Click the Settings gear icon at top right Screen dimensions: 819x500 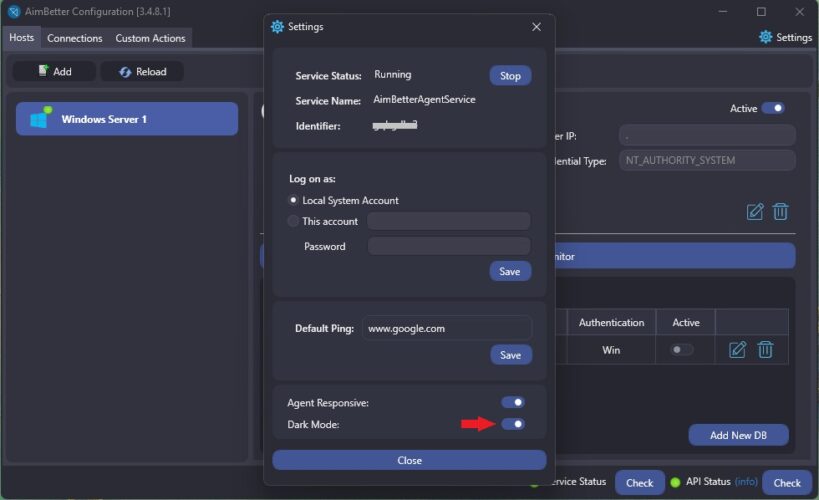(766, 37)
